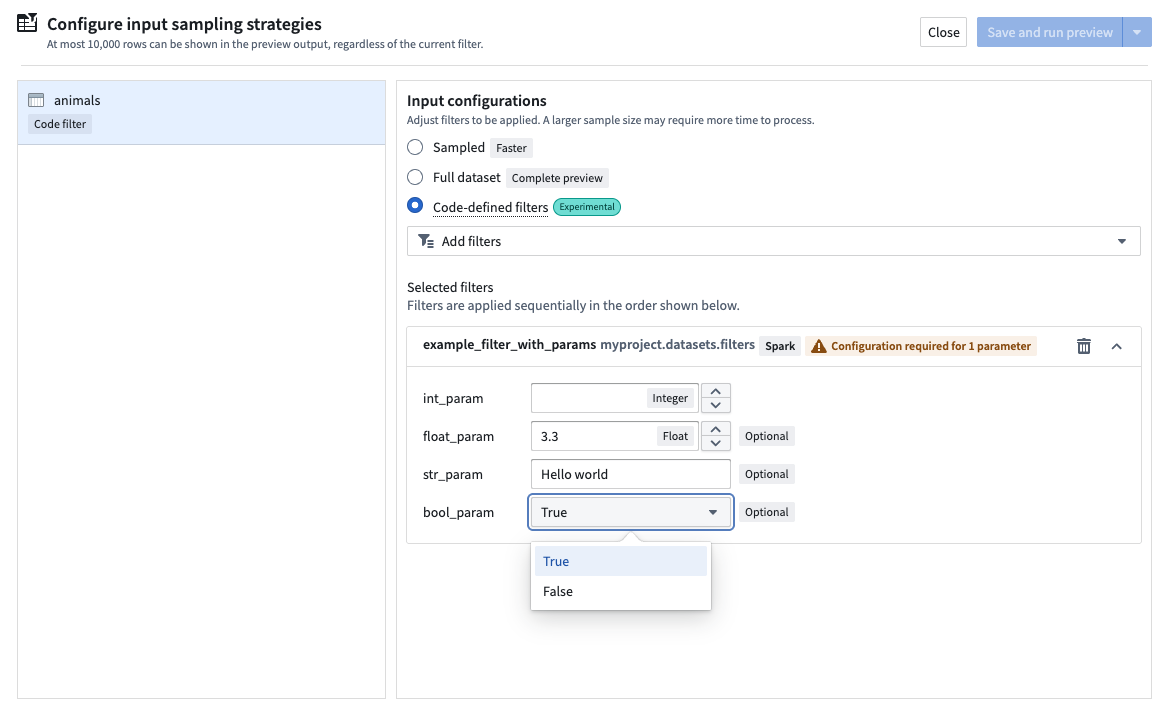The height and width of the screenshot is (713, 1168).
Task: Select the Code-defined filters option
Action: [415, 206]
